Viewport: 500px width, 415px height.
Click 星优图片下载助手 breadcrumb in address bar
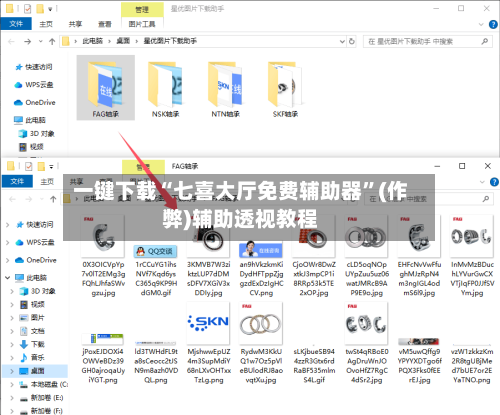[170, 41]
